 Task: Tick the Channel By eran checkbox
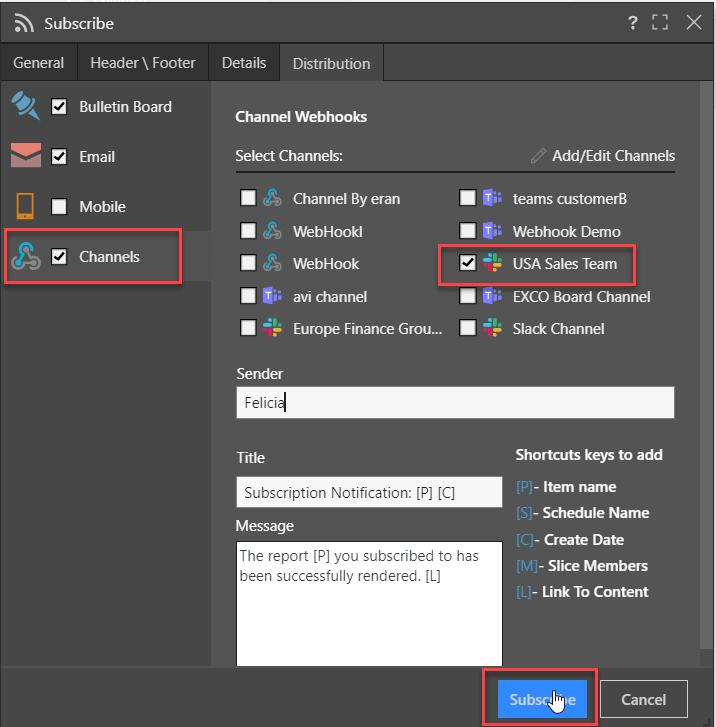[x=248, y=198]
